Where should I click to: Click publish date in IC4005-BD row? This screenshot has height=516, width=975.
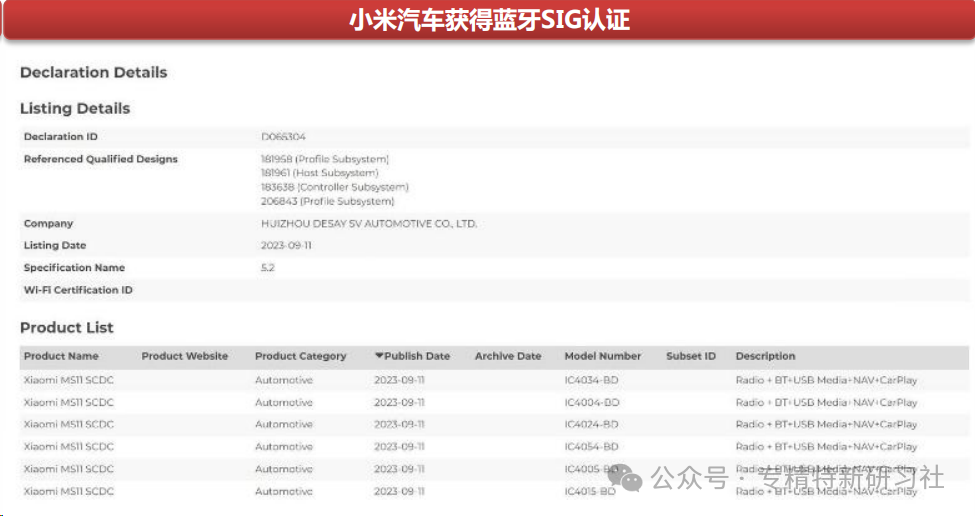(399, 469)
